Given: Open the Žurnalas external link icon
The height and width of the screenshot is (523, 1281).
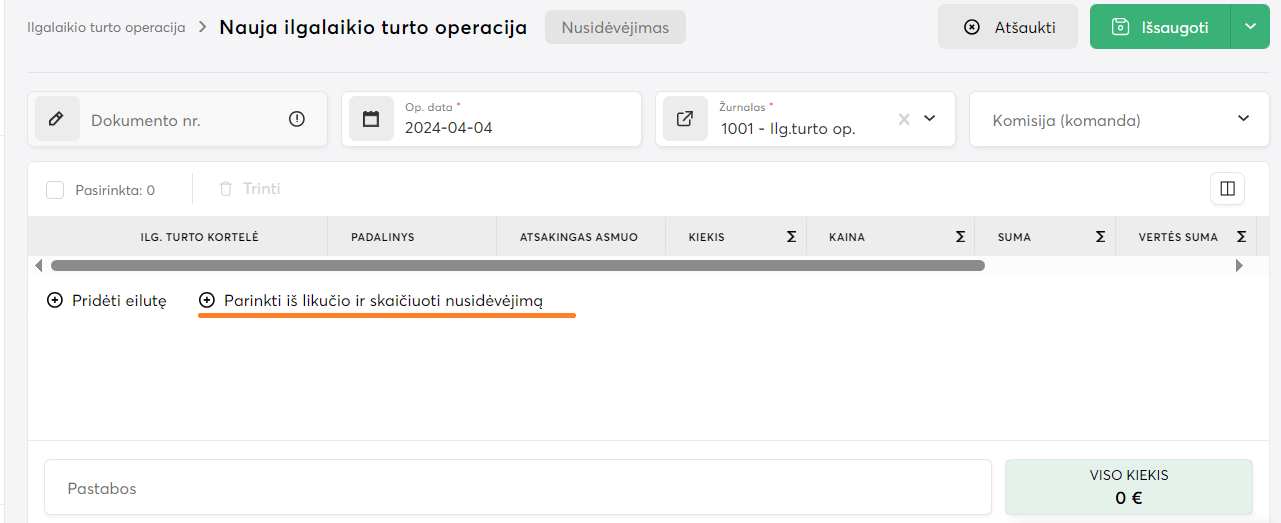Looking at the screenshot, I should coord(685,119).
